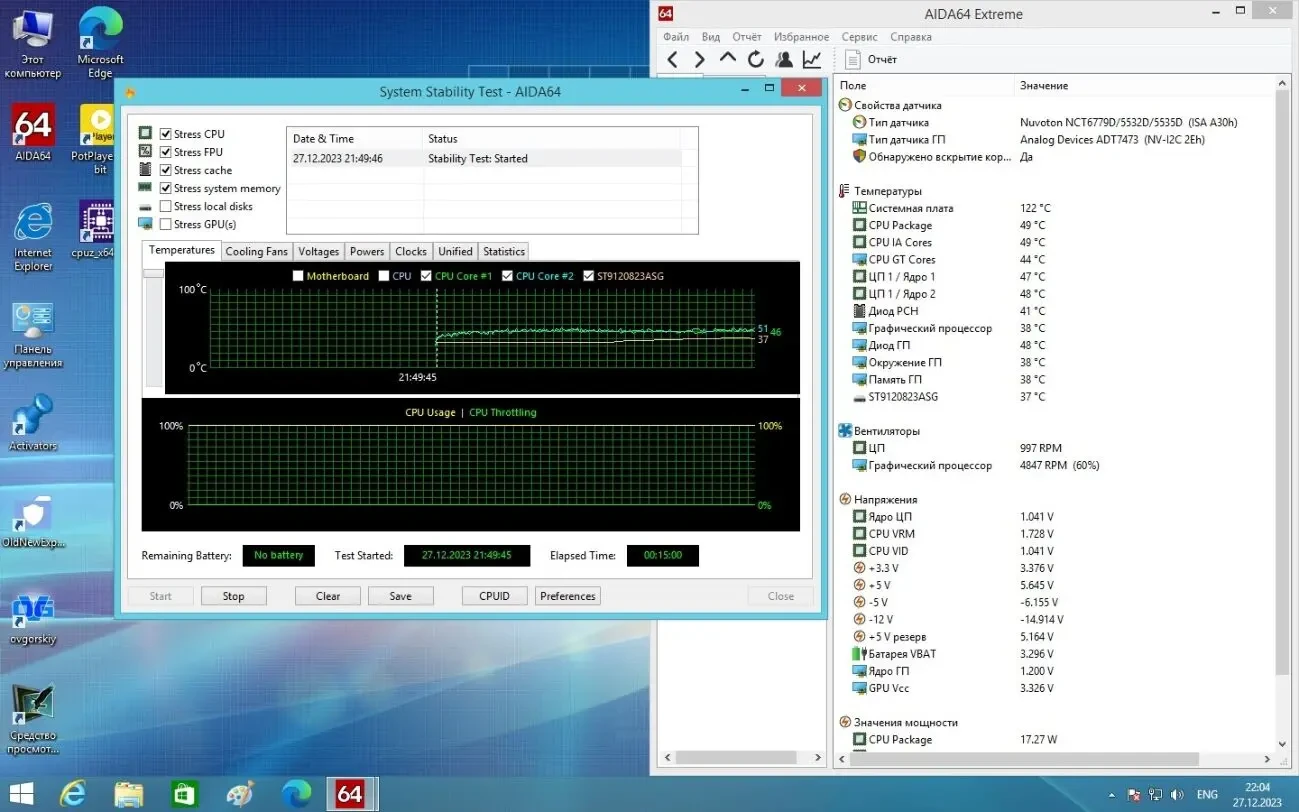Image resolution: width=1299 pixels, height=812 pixels.
Task: Switch to the Cooling Fans tab
Action: click(256, 251)
